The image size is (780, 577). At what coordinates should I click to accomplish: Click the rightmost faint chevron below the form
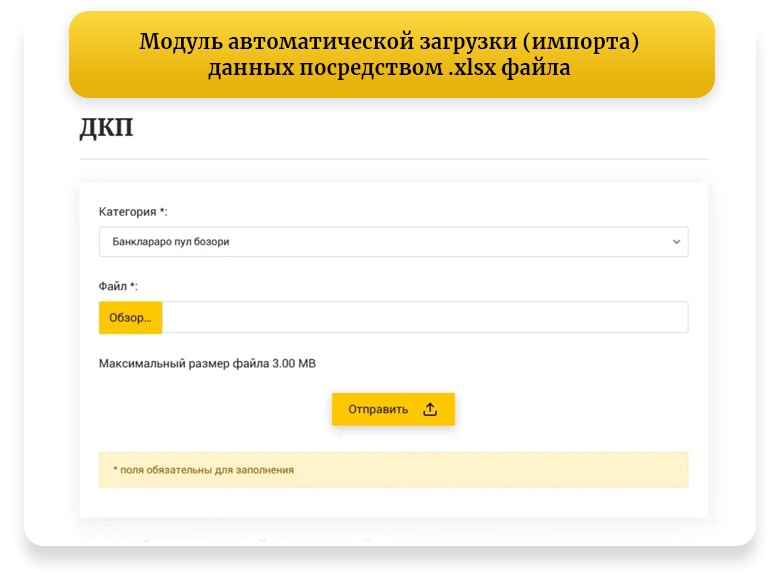[367, 540]
